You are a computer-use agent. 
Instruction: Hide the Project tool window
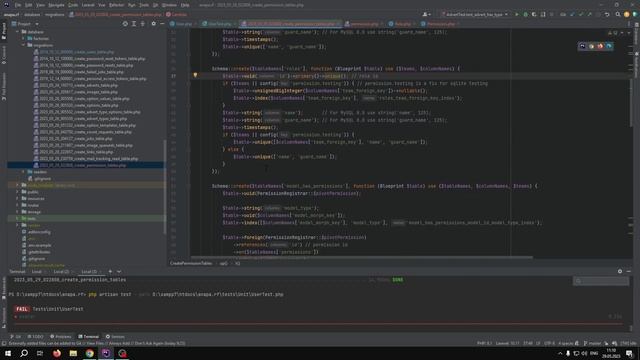(x=162, y=24)
